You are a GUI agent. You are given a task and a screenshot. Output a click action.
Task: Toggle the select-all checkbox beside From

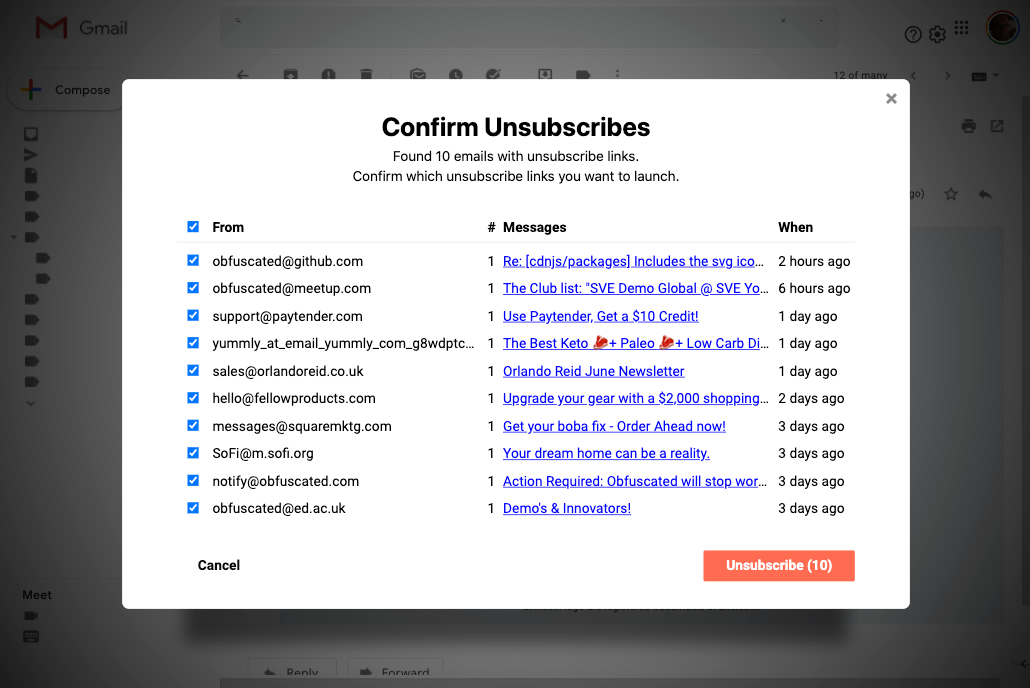point(193,227)
